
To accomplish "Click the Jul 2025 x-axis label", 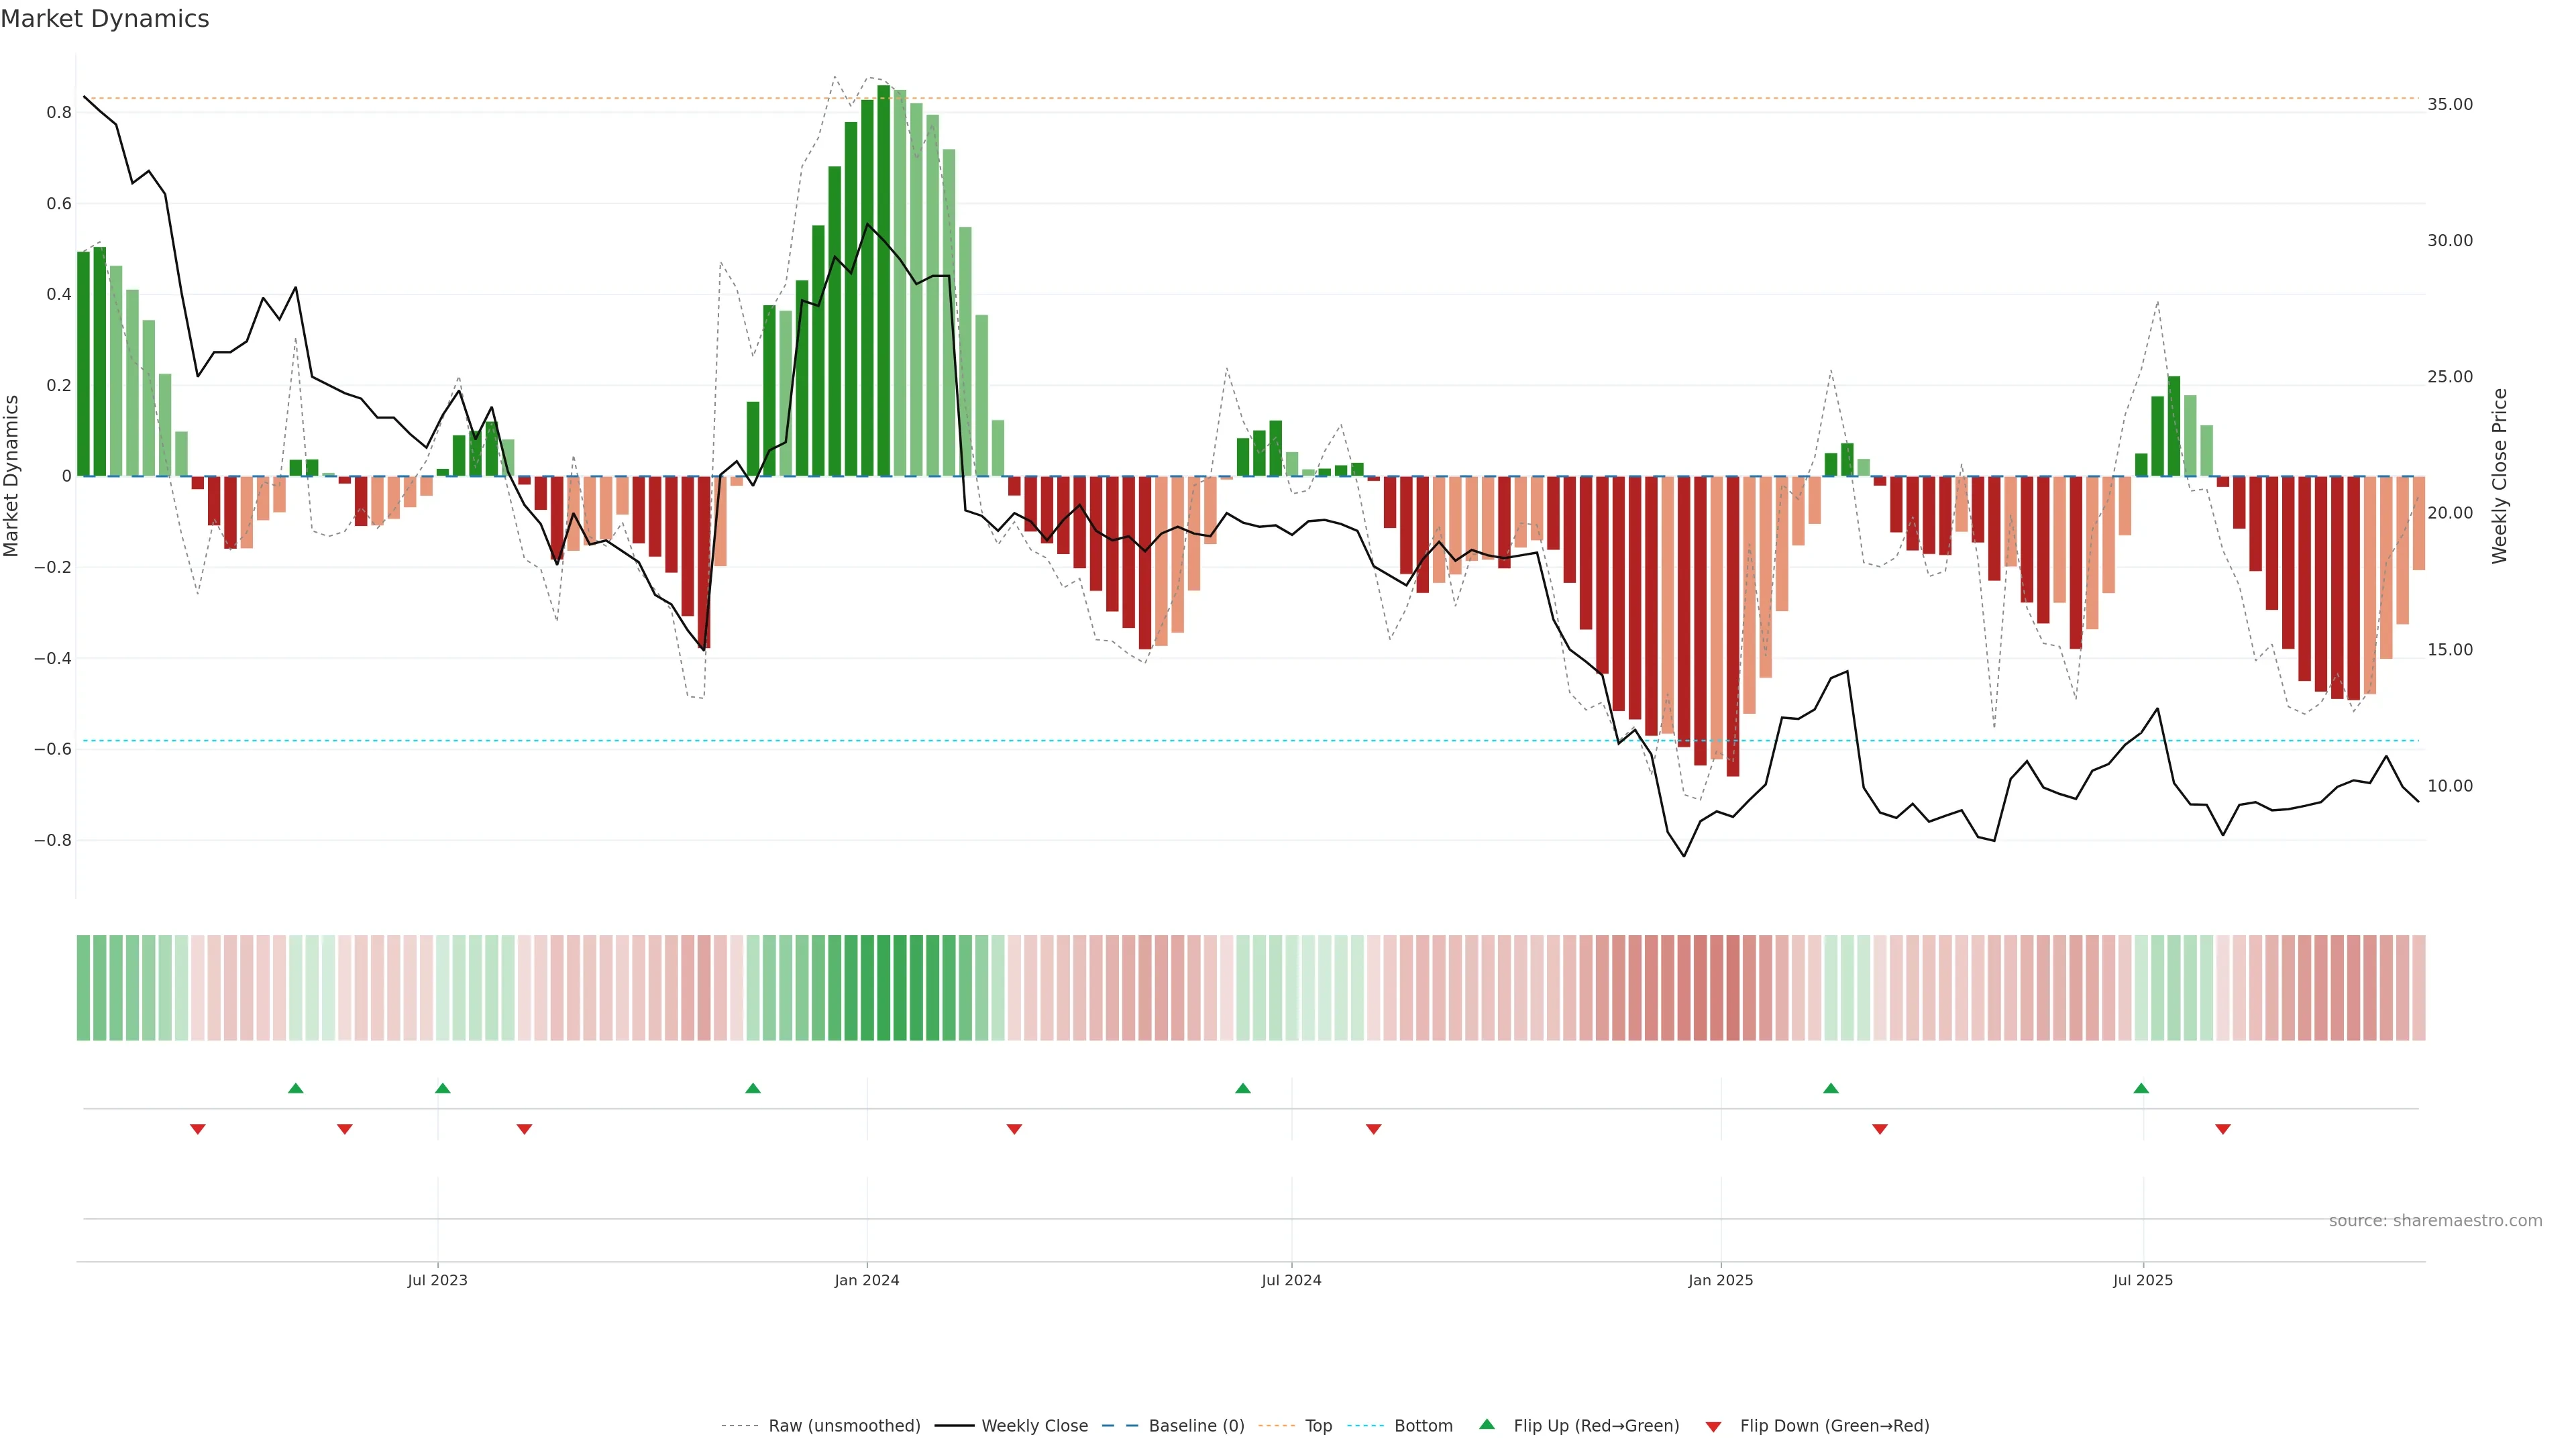I will tap(2143, 1280).
